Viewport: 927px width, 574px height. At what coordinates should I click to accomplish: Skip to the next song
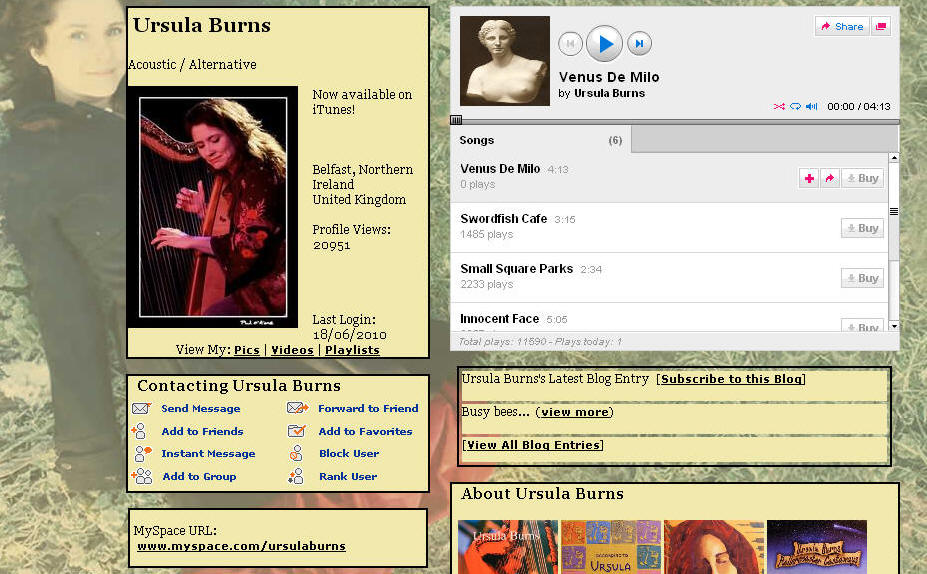[x=640, y=43]
